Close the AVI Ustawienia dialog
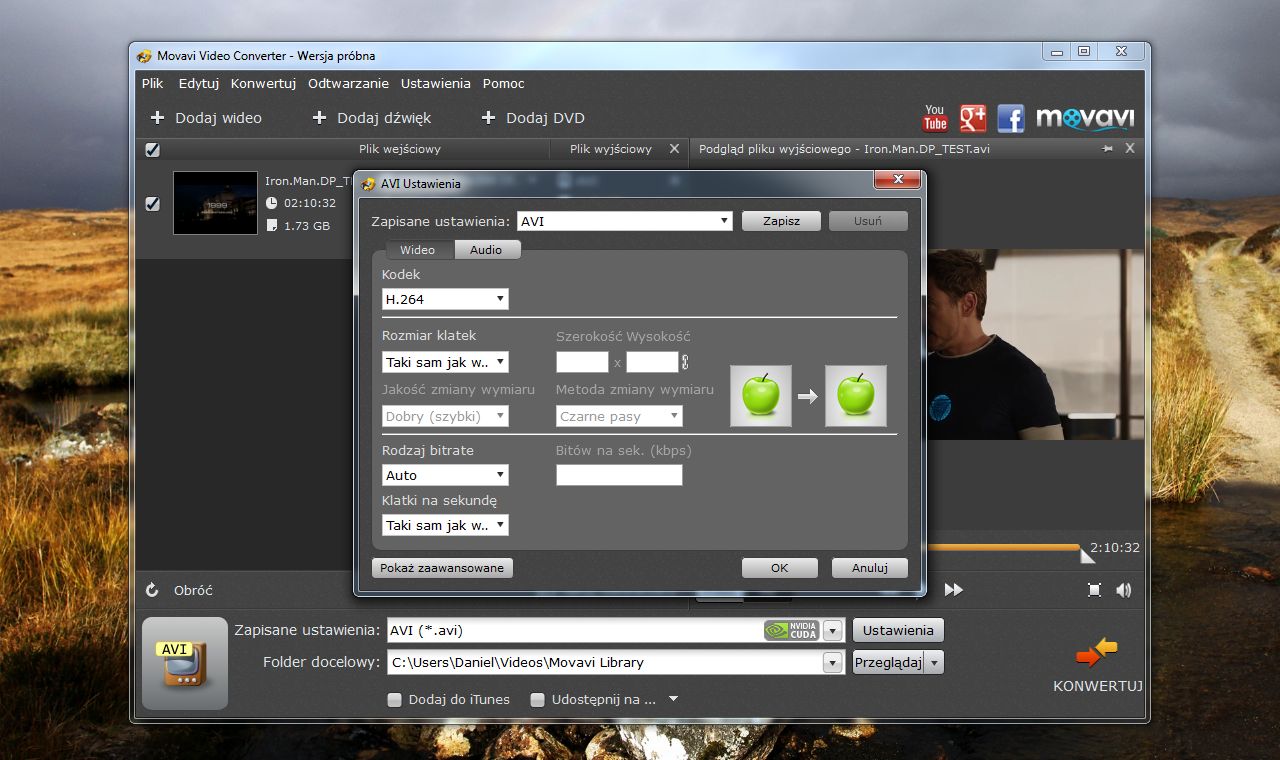This screenshot has width=1280, height=760. pos(897,180)
